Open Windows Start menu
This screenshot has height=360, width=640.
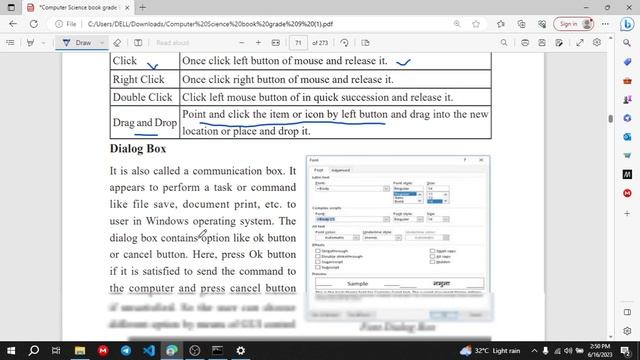11,350
